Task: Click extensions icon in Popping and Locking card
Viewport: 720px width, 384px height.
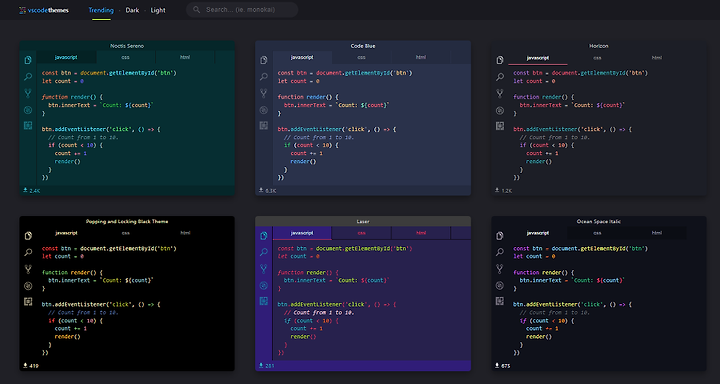Action: pyautogui.click(x=28, y=301)
